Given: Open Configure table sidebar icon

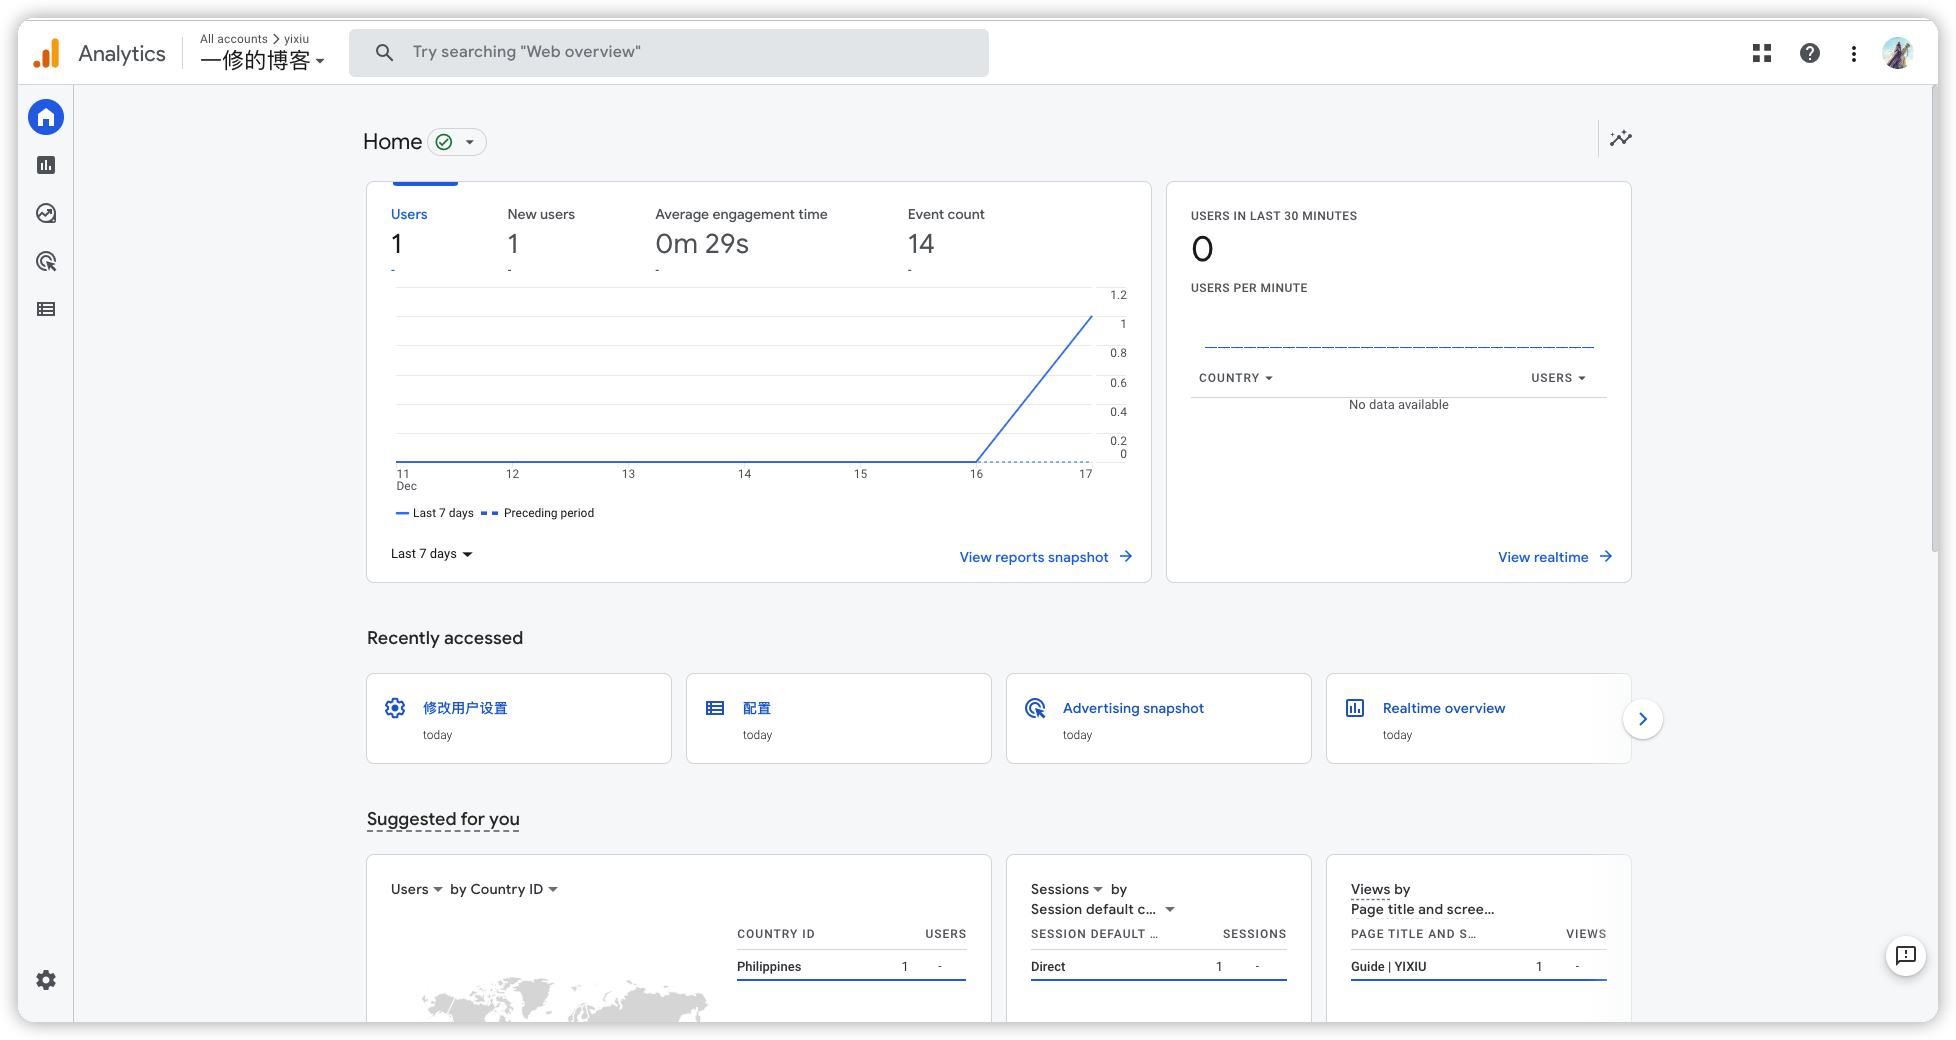Looking at the screenshot, I should pos(46,309).
